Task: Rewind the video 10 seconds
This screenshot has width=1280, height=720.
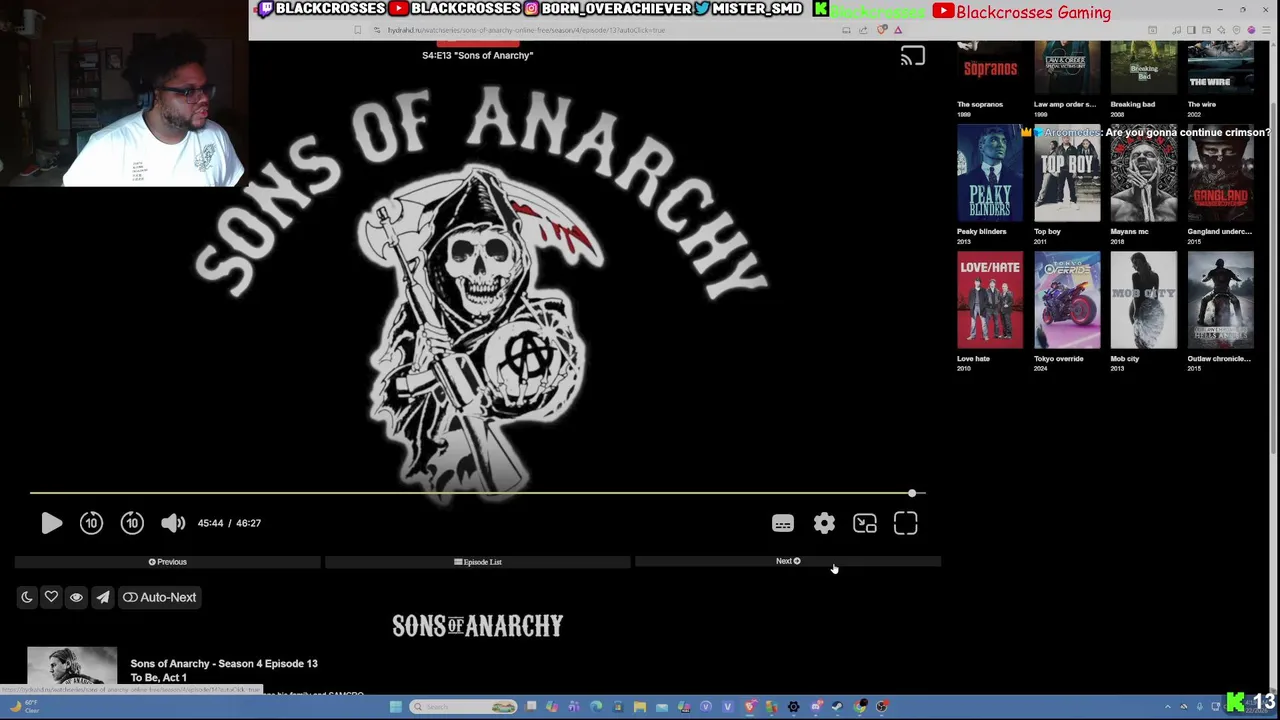Action: pyautogui.click(x=91, y=523)
